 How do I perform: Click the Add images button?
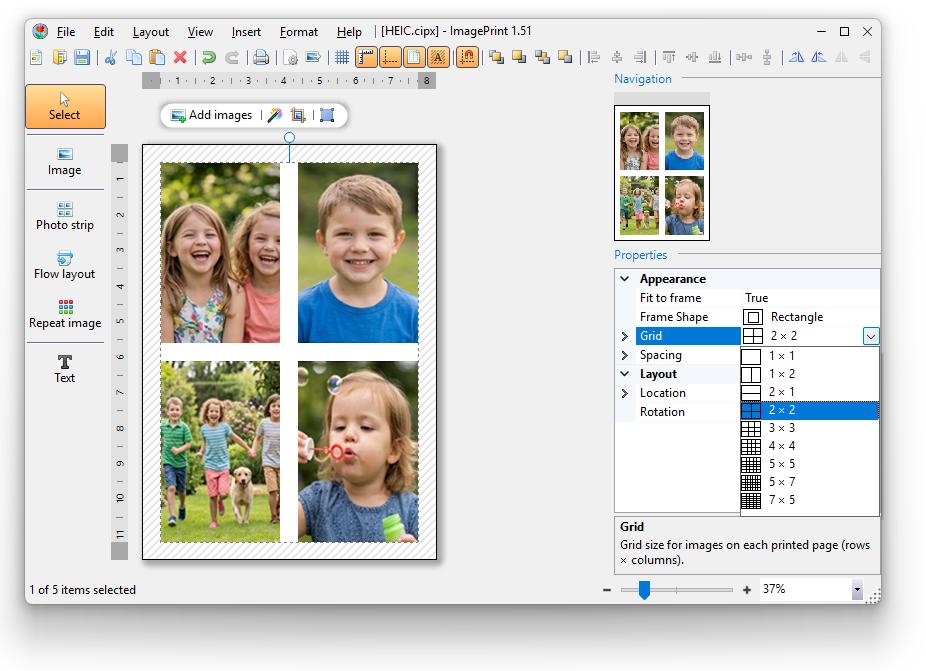(211, 115)
